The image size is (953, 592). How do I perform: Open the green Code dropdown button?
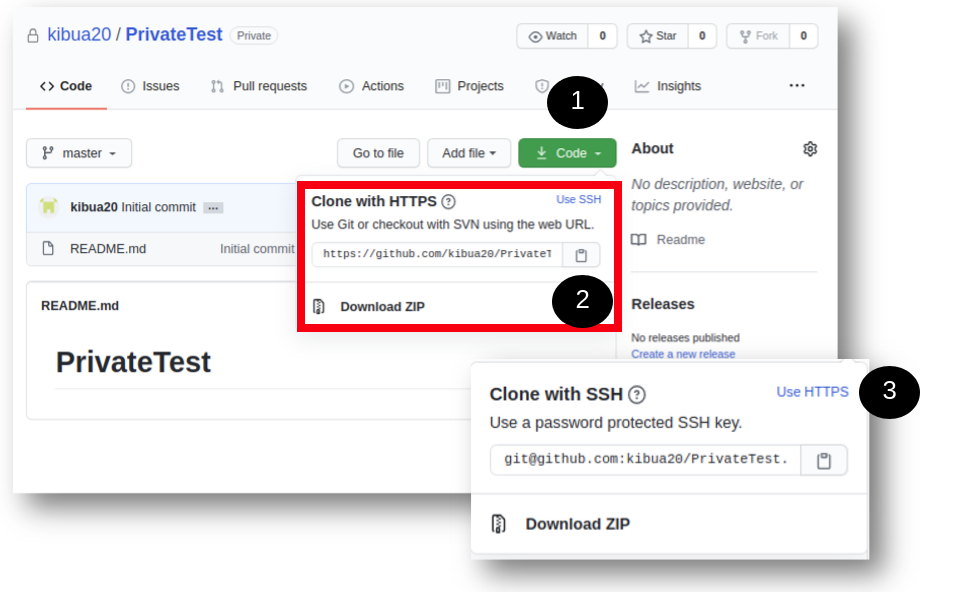pyautogui.click(x=567, y=153)
